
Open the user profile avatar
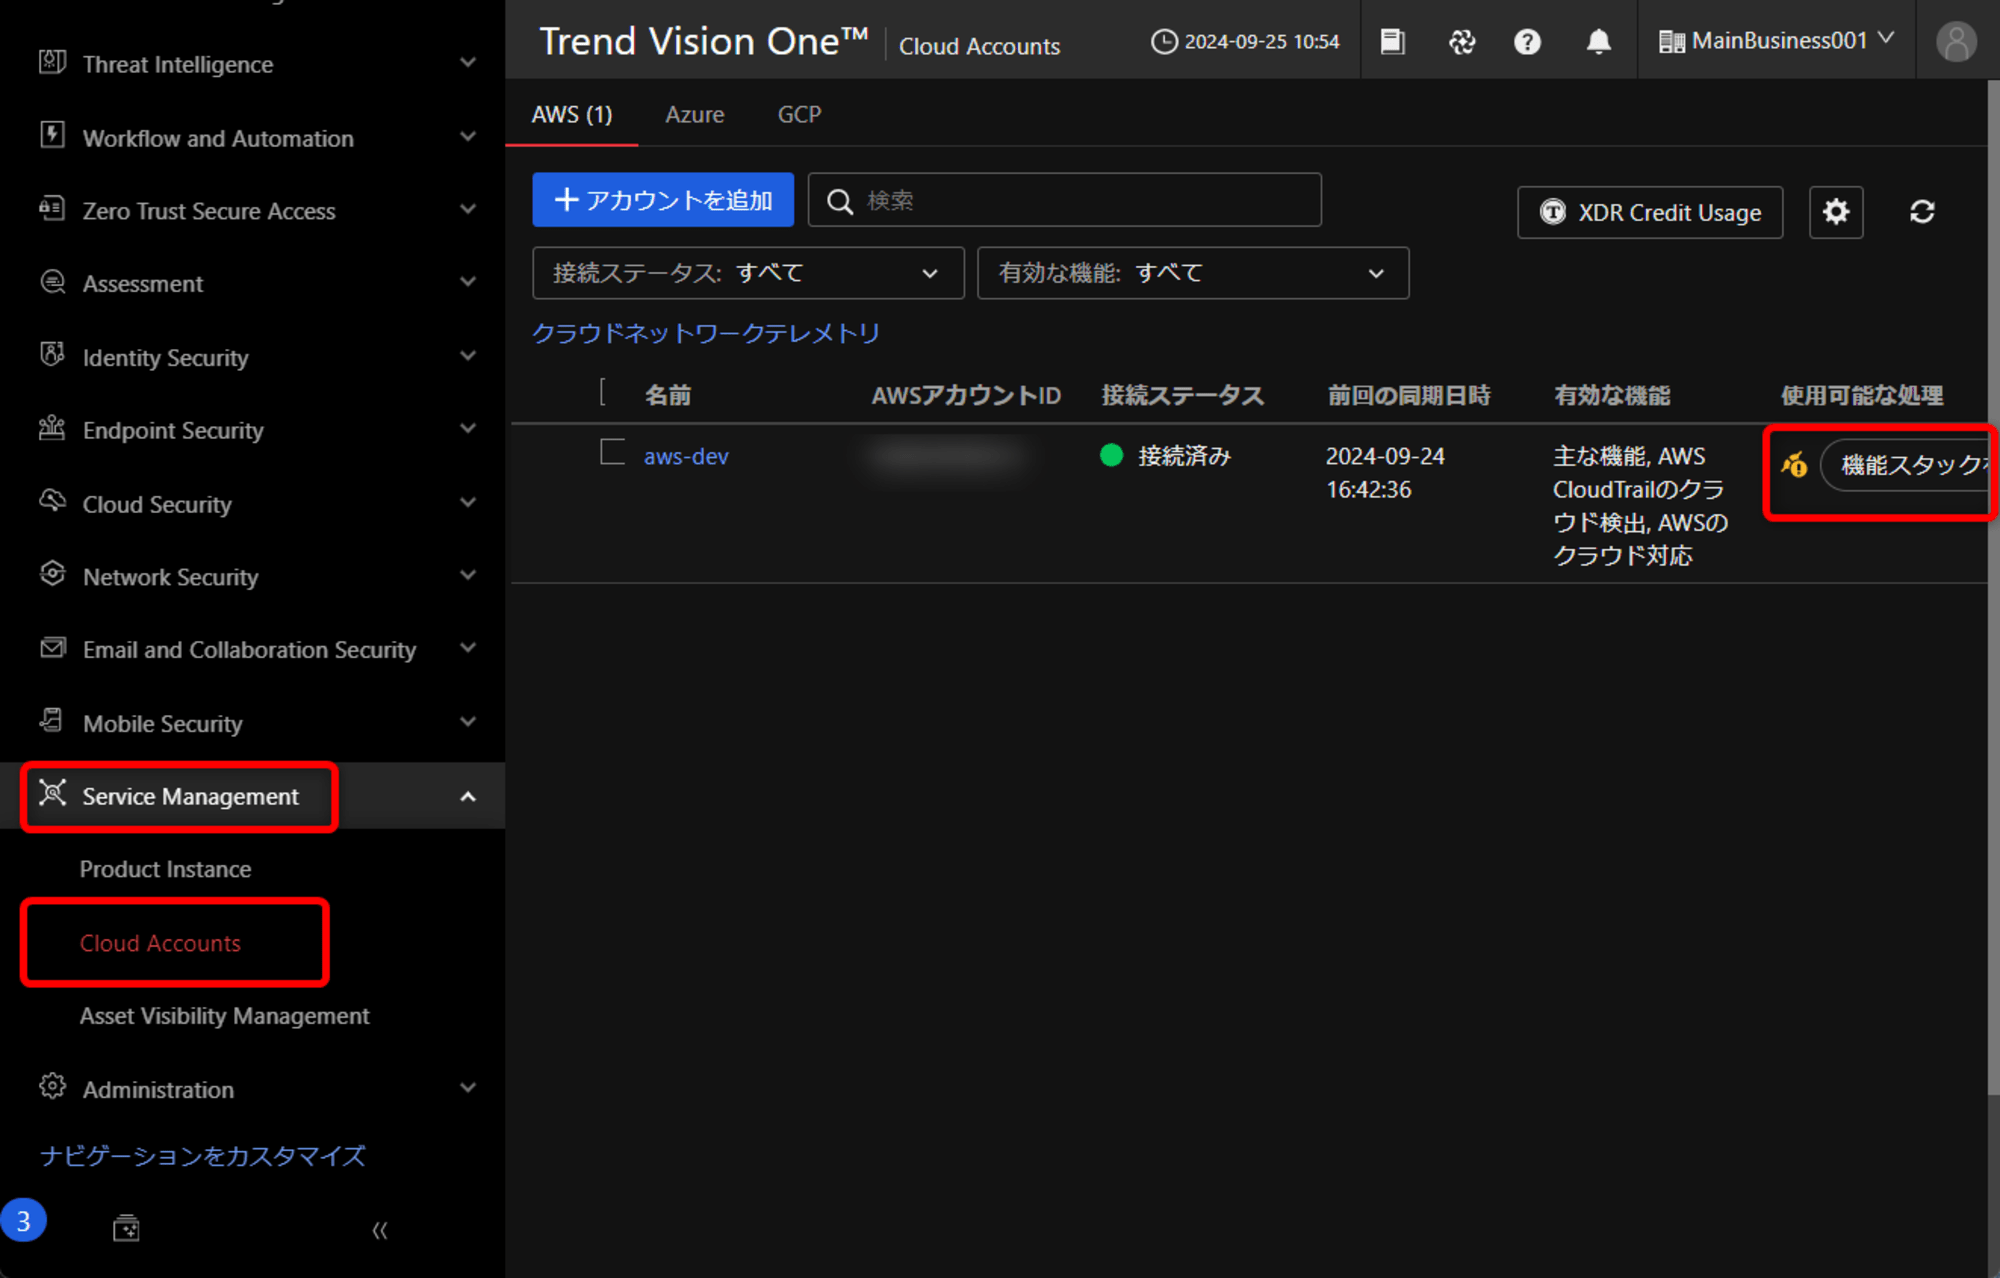point(1955,41)
